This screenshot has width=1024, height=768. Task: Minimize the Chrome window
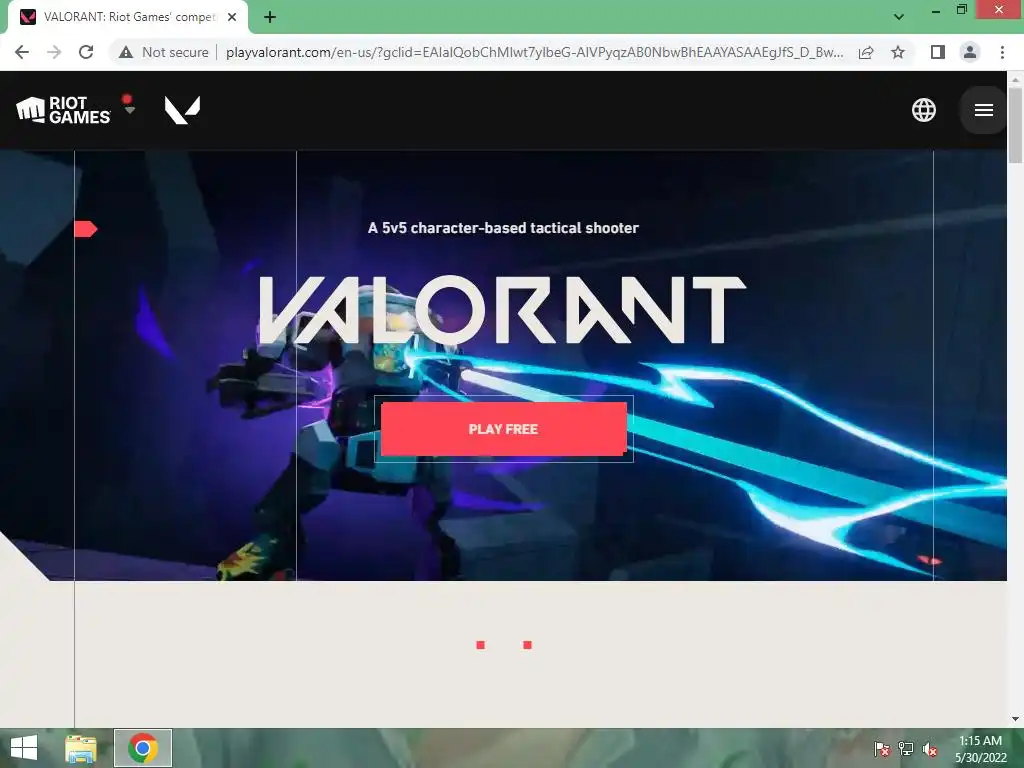click(x=935, y=10)
